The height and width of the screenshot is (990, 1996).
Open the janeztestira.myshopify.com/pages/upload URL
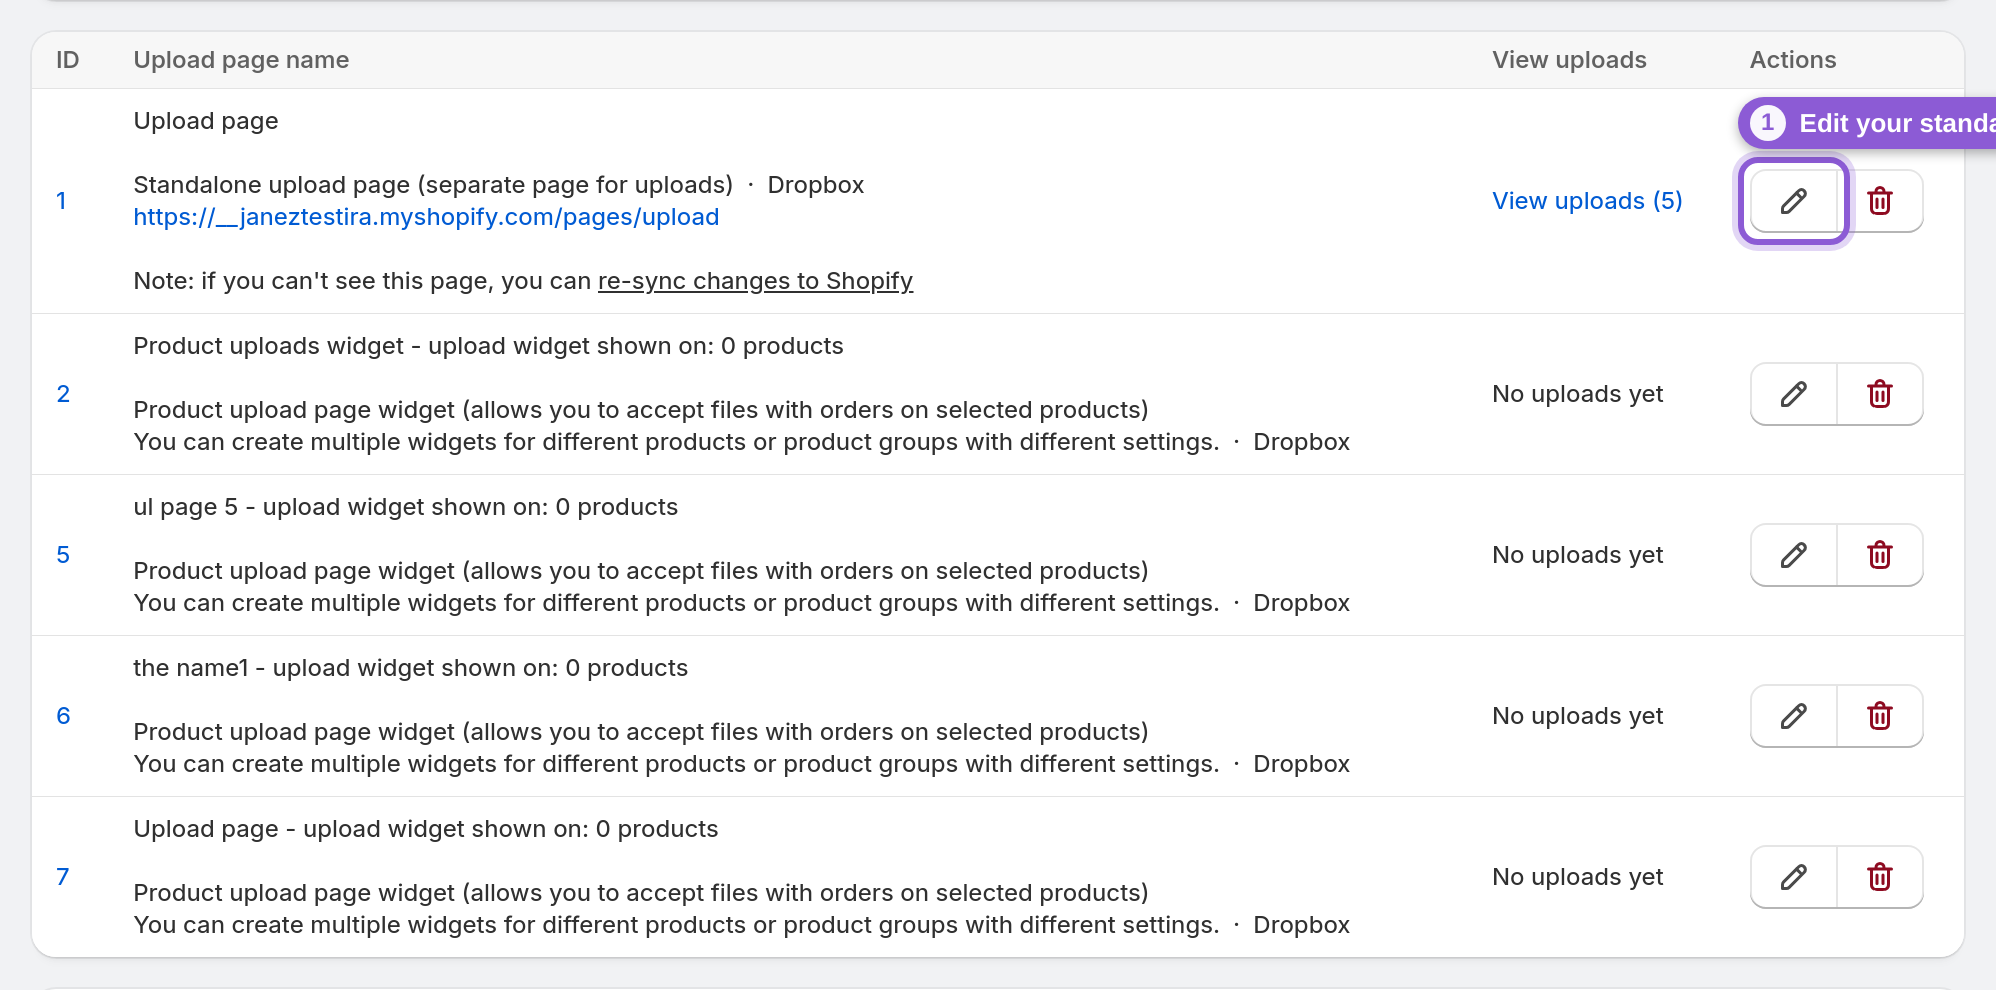pyautogui.click(x=426, y=217)
